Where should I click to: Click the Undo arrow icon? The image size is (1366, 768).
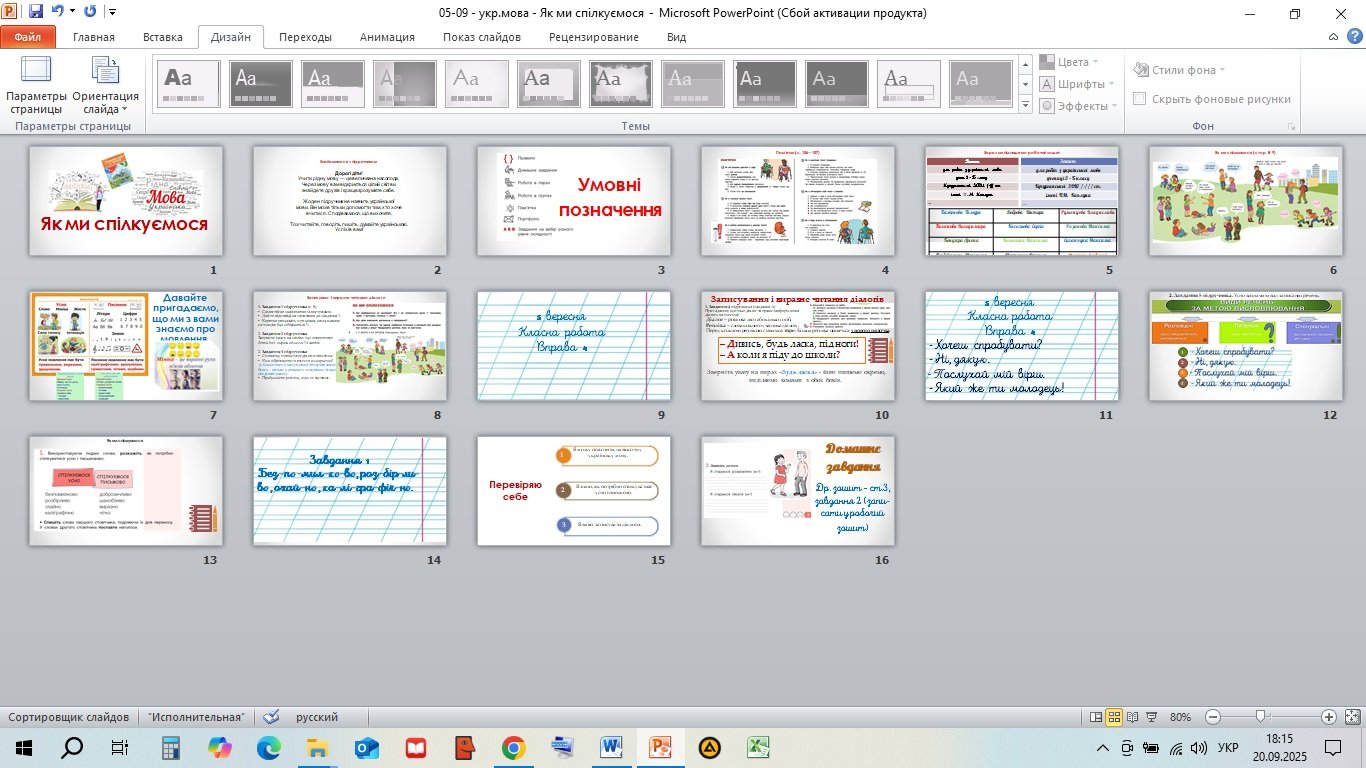pyautogui.click(x=57, y=13)
